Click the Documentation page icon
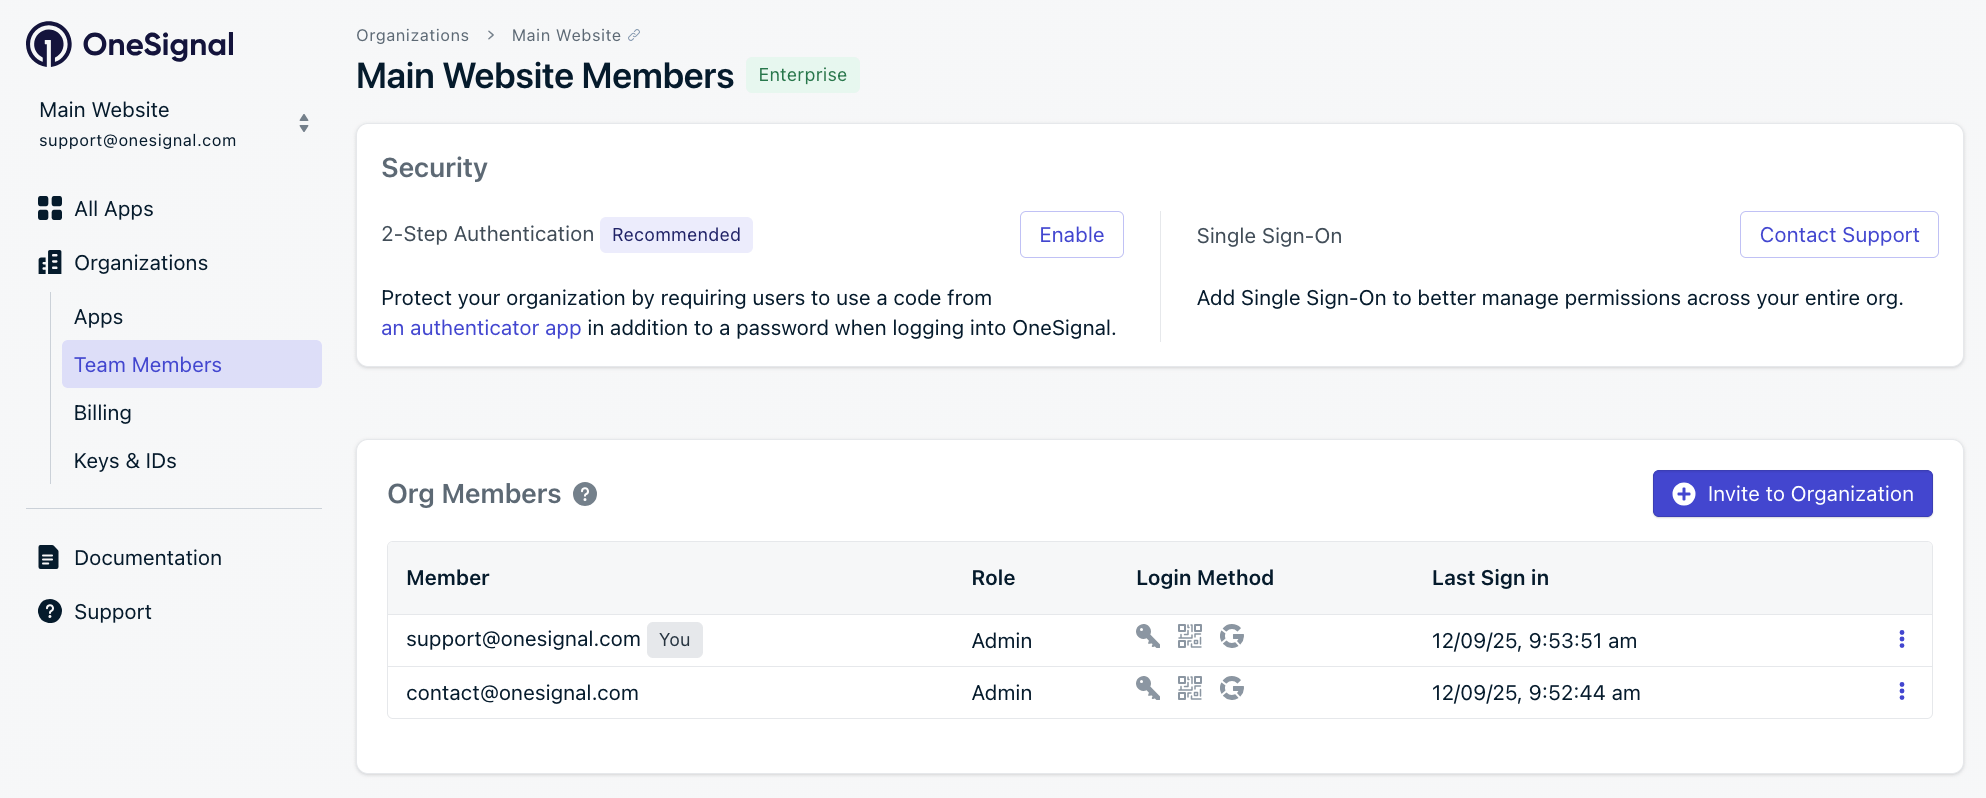Image resolution: width=1986 pixels, height=798 pixels. point(48,557)
